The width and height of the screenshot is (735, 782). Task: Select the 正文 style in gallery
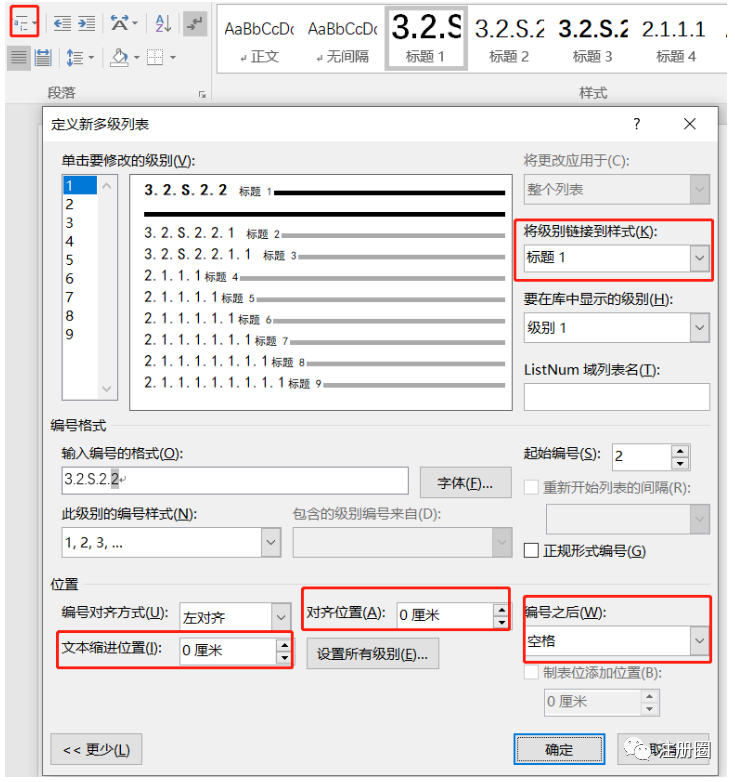259,39
